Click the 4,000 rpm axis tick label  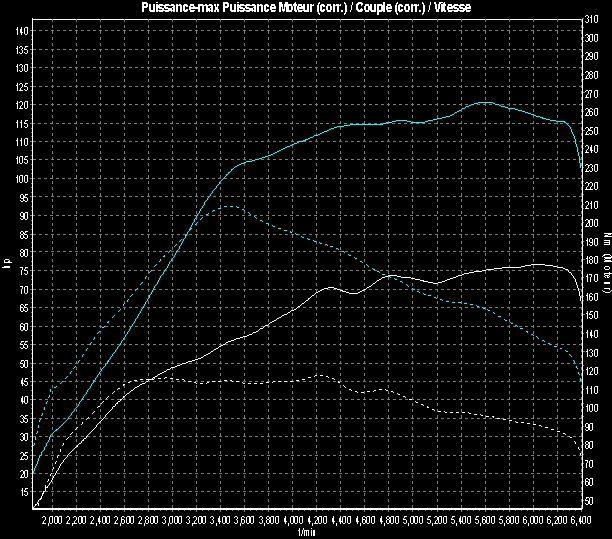[294, 521]
